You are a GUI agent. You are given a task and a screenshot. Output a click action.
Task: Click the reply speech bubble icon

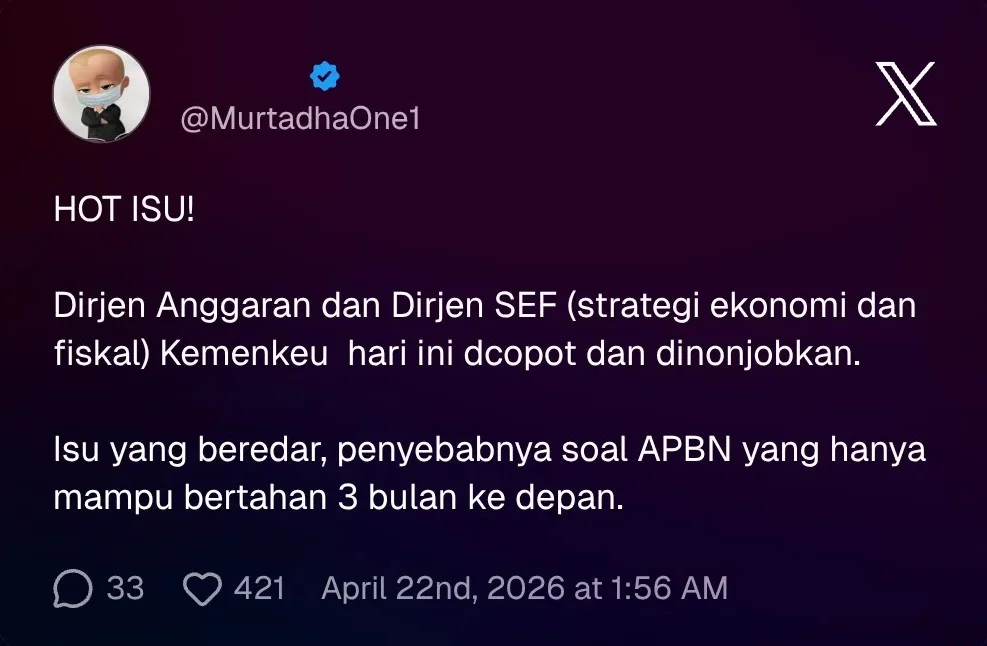point(73,588)
